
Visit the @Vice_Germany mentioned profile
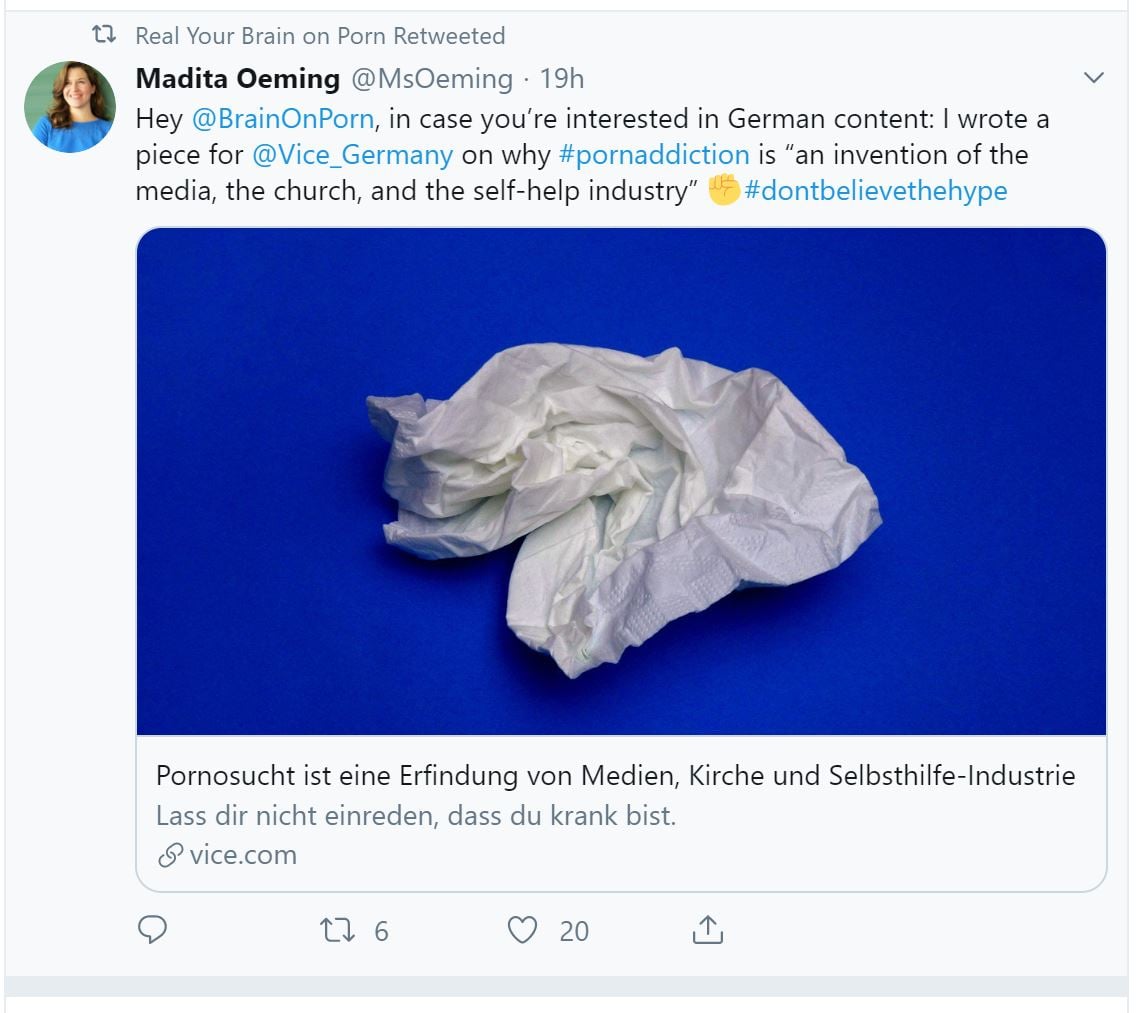pyautogui.click(x=353, y=155)
